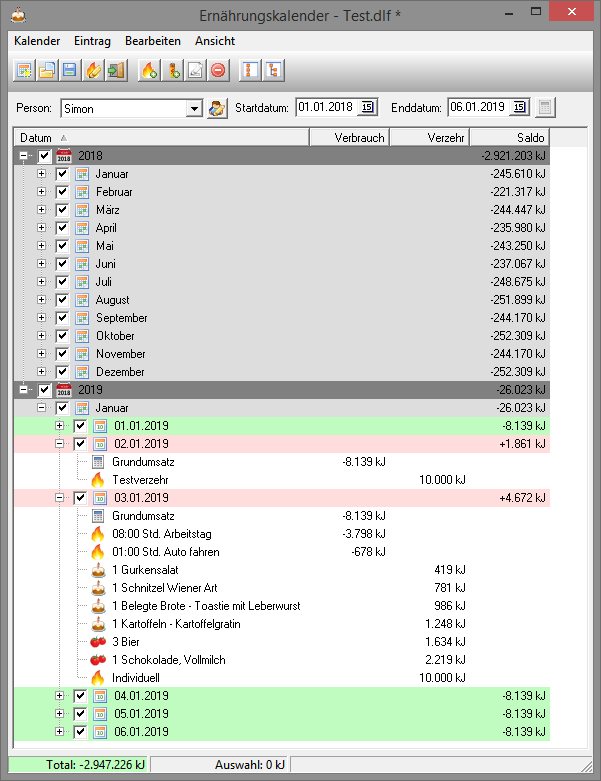The image size is (601, 781).
Task: Click the new calendar toolbar icon
Action: (22, 71)
